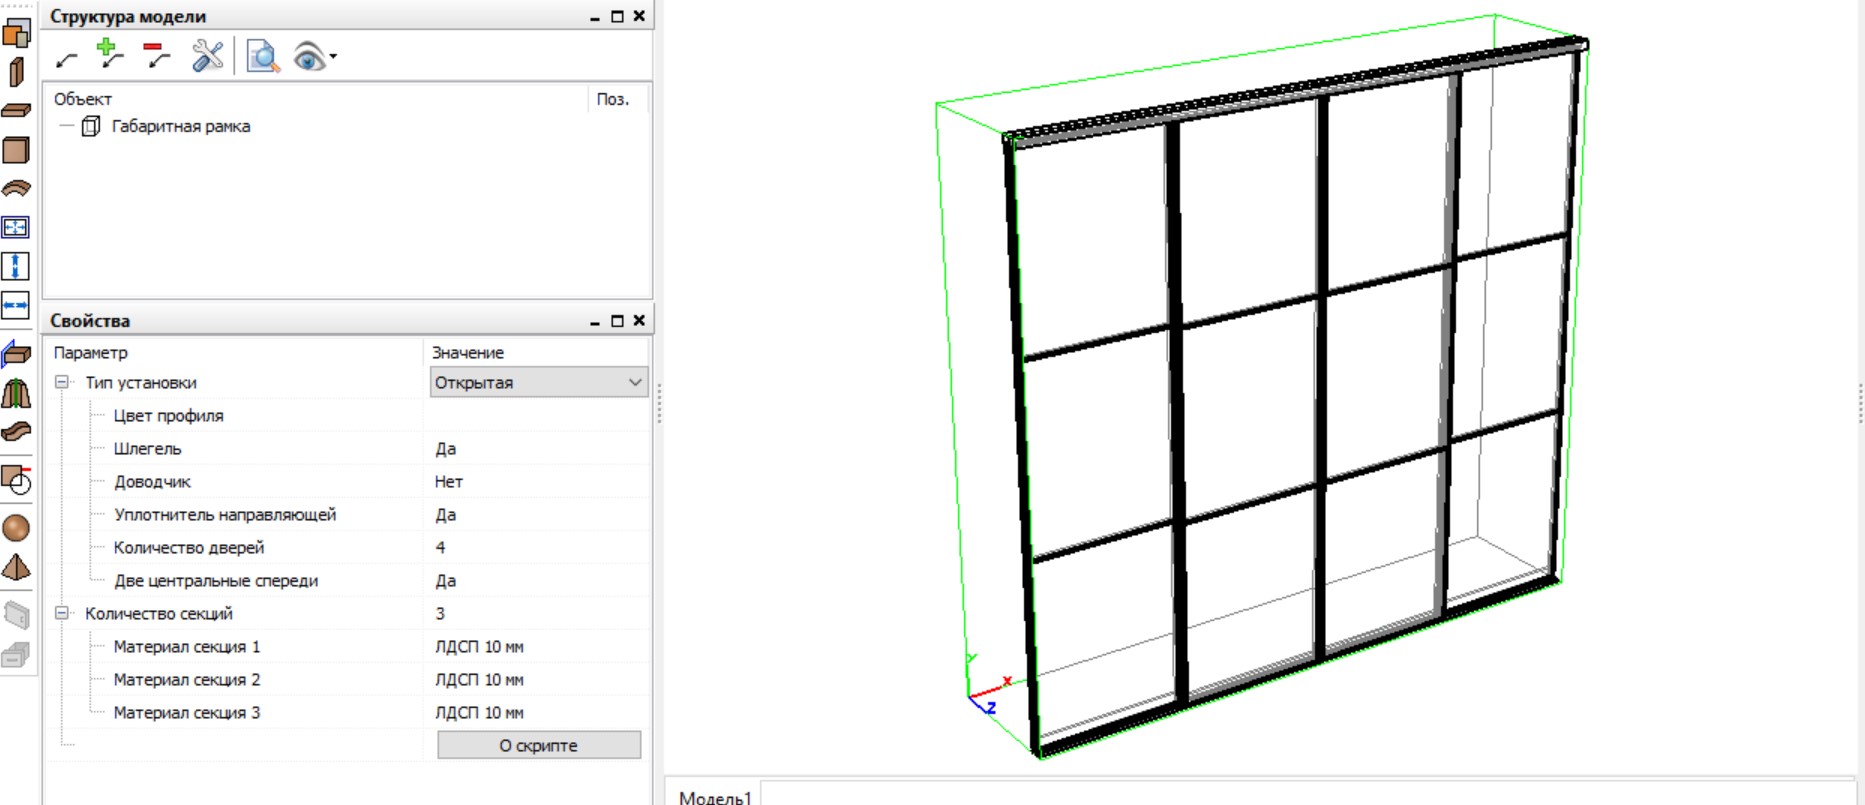
Task: Click the Цвет профиля value field
Action: pos(535,416)
